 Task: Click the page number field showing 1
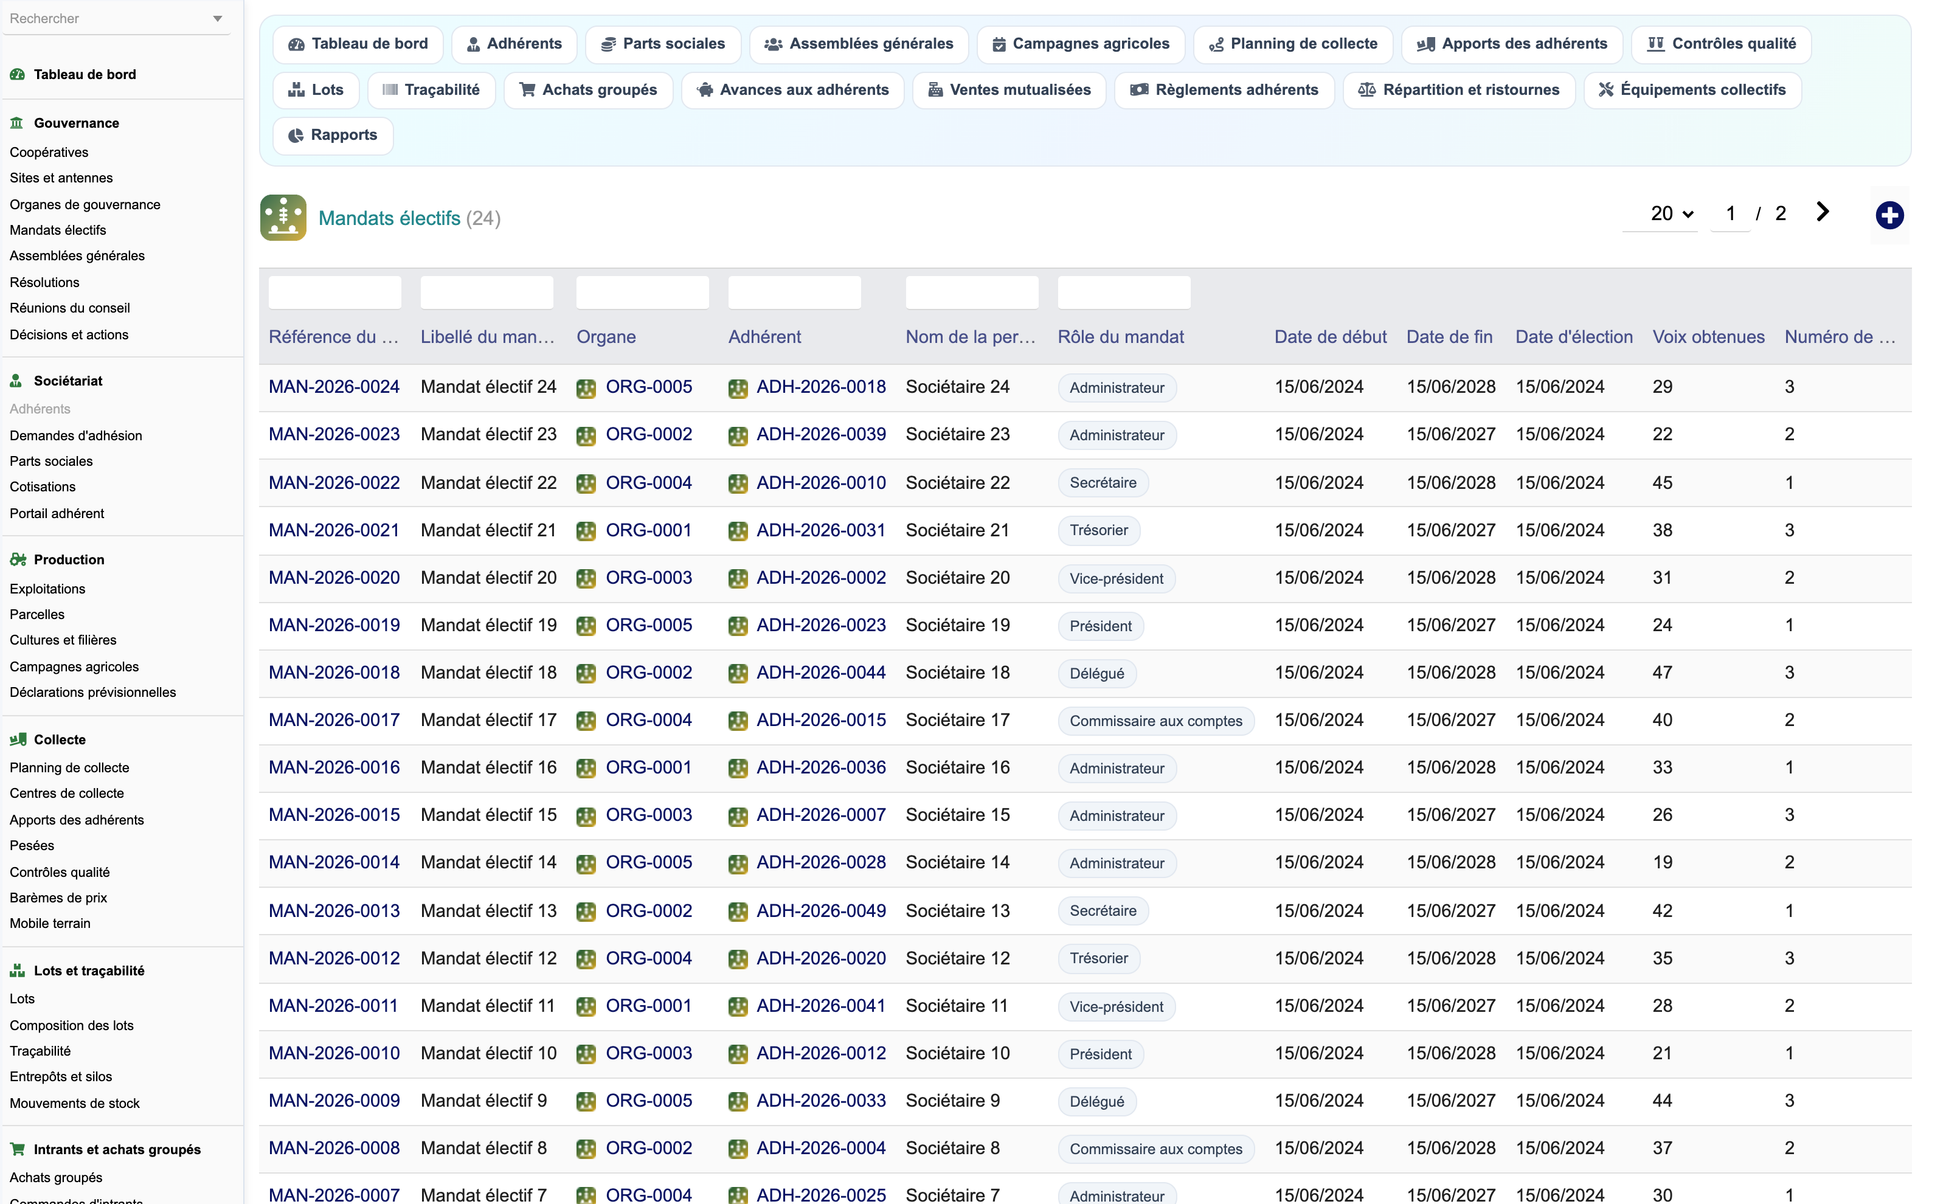click(1730, 214)
